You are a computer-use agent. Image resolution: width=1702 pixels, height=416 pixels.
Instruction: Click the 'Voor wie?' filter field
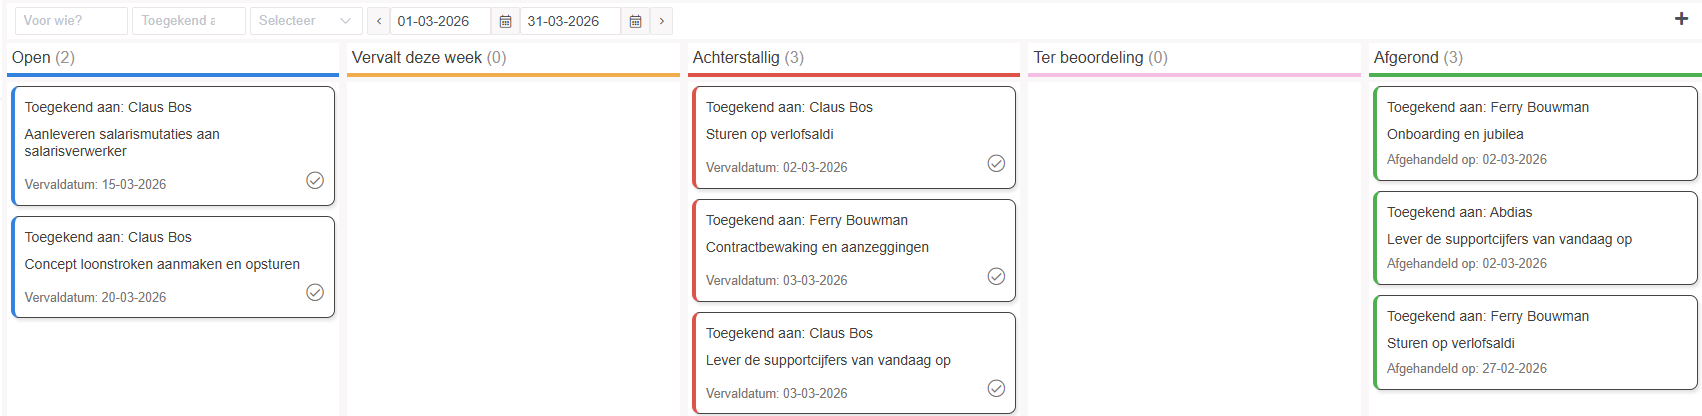71,21
